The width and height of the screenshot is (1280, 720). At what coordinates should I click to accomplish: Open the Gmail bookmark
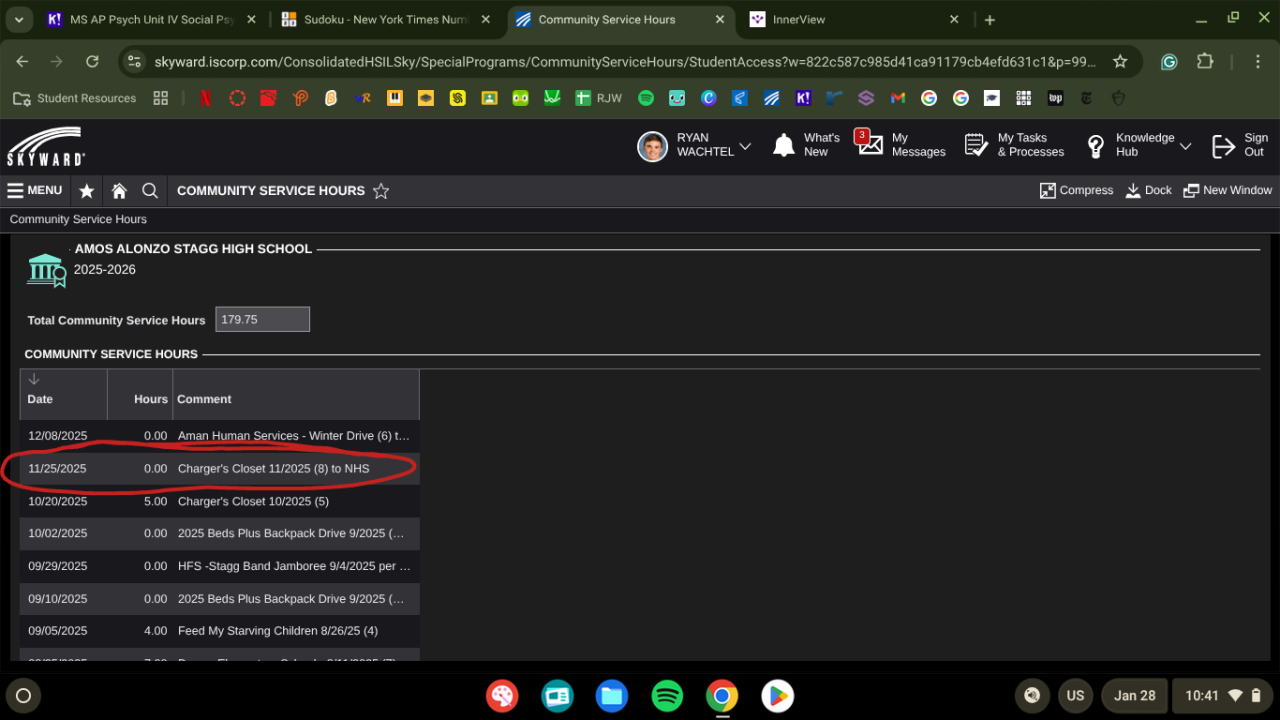898,98
